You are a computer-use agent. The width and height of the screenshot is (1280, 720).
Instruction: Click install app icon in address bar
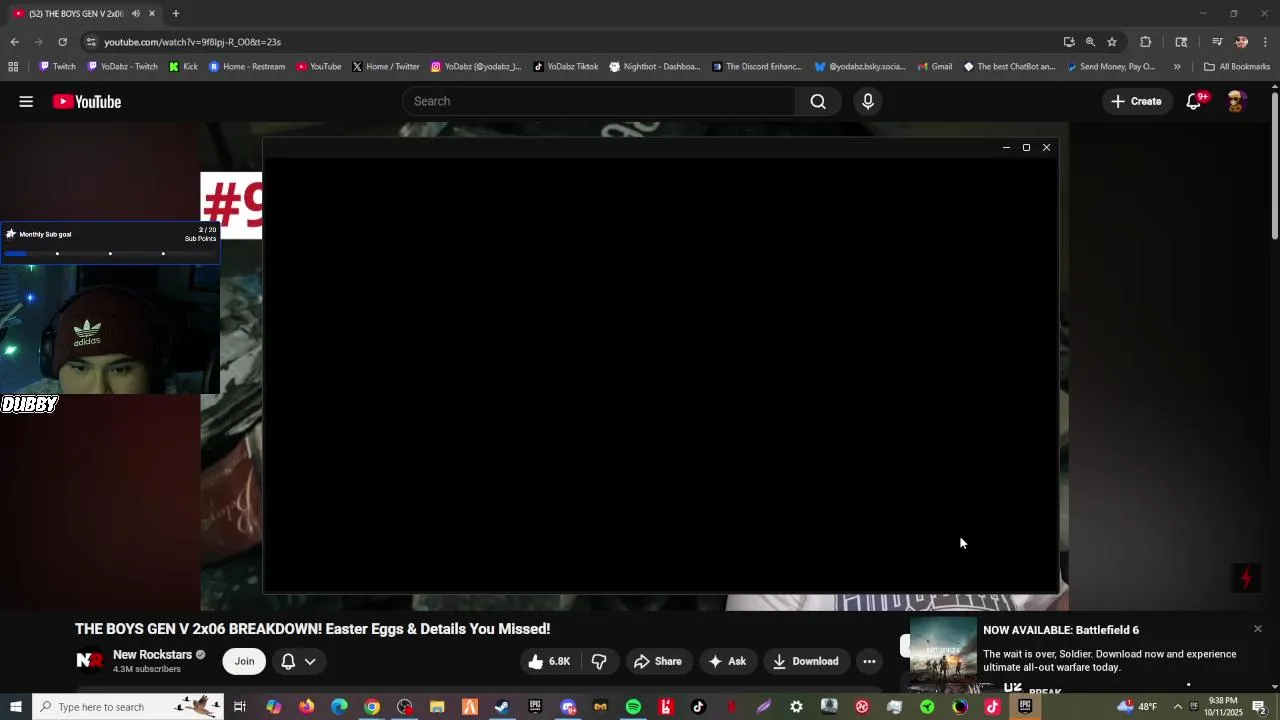tap(1069, 42)
